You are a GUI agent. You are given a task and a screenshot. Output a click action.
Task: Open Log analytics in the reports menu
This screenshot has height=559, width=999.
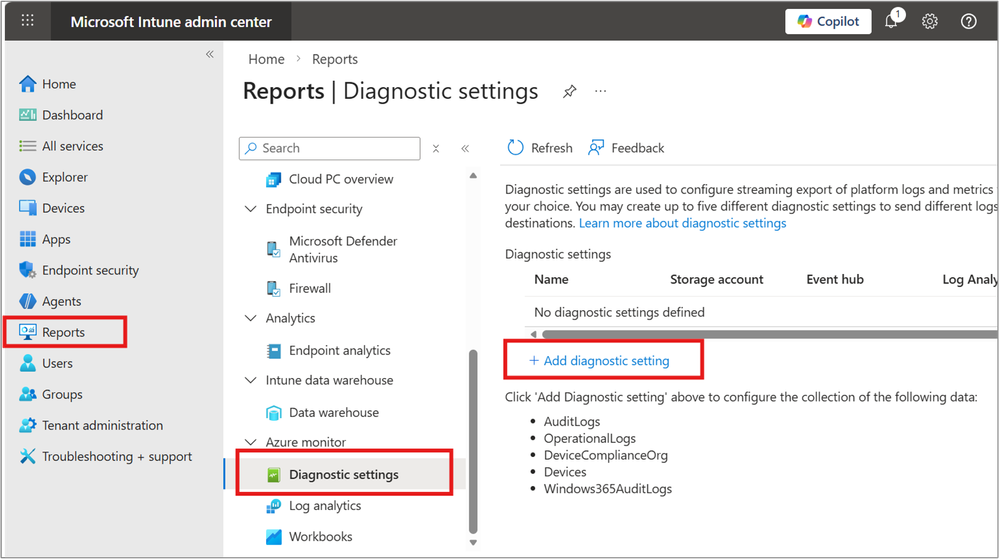[325, 506]
